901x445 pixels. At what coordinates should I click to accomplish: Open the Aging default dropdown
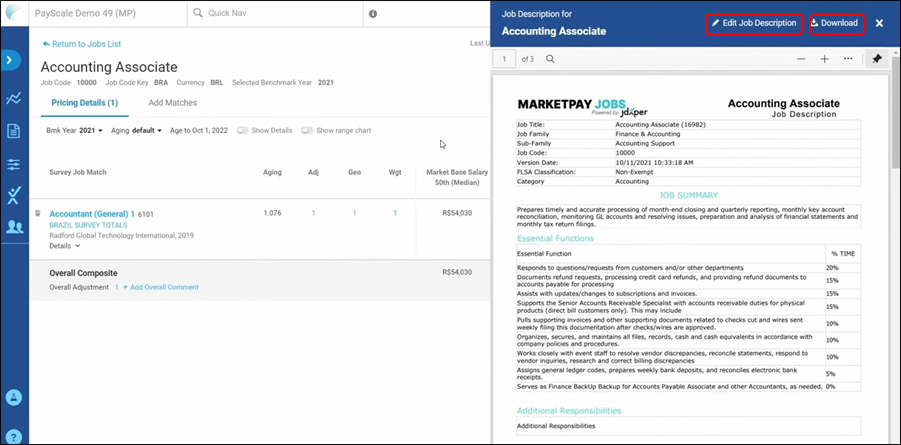tap(139, 131)
